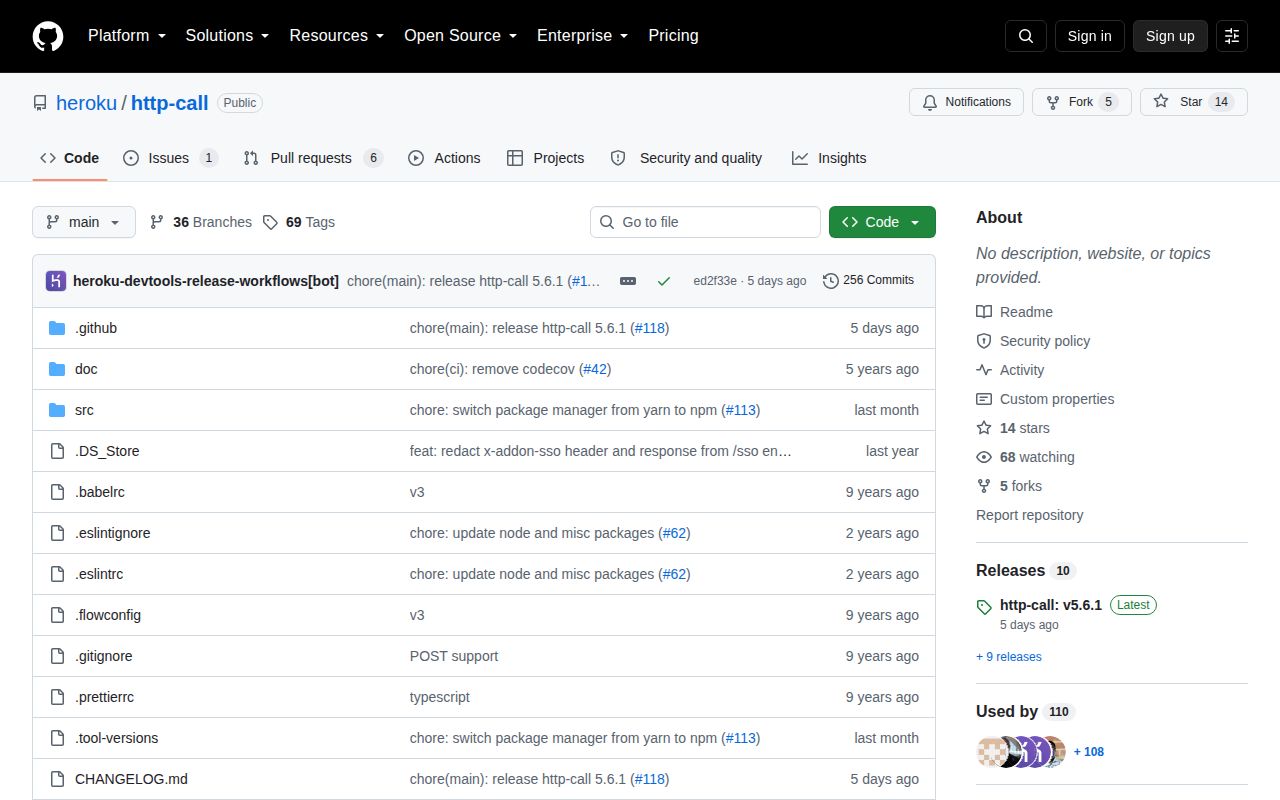Open the http-call repository link
This screenshot has width=1280, height=800.
coord(170,103)
